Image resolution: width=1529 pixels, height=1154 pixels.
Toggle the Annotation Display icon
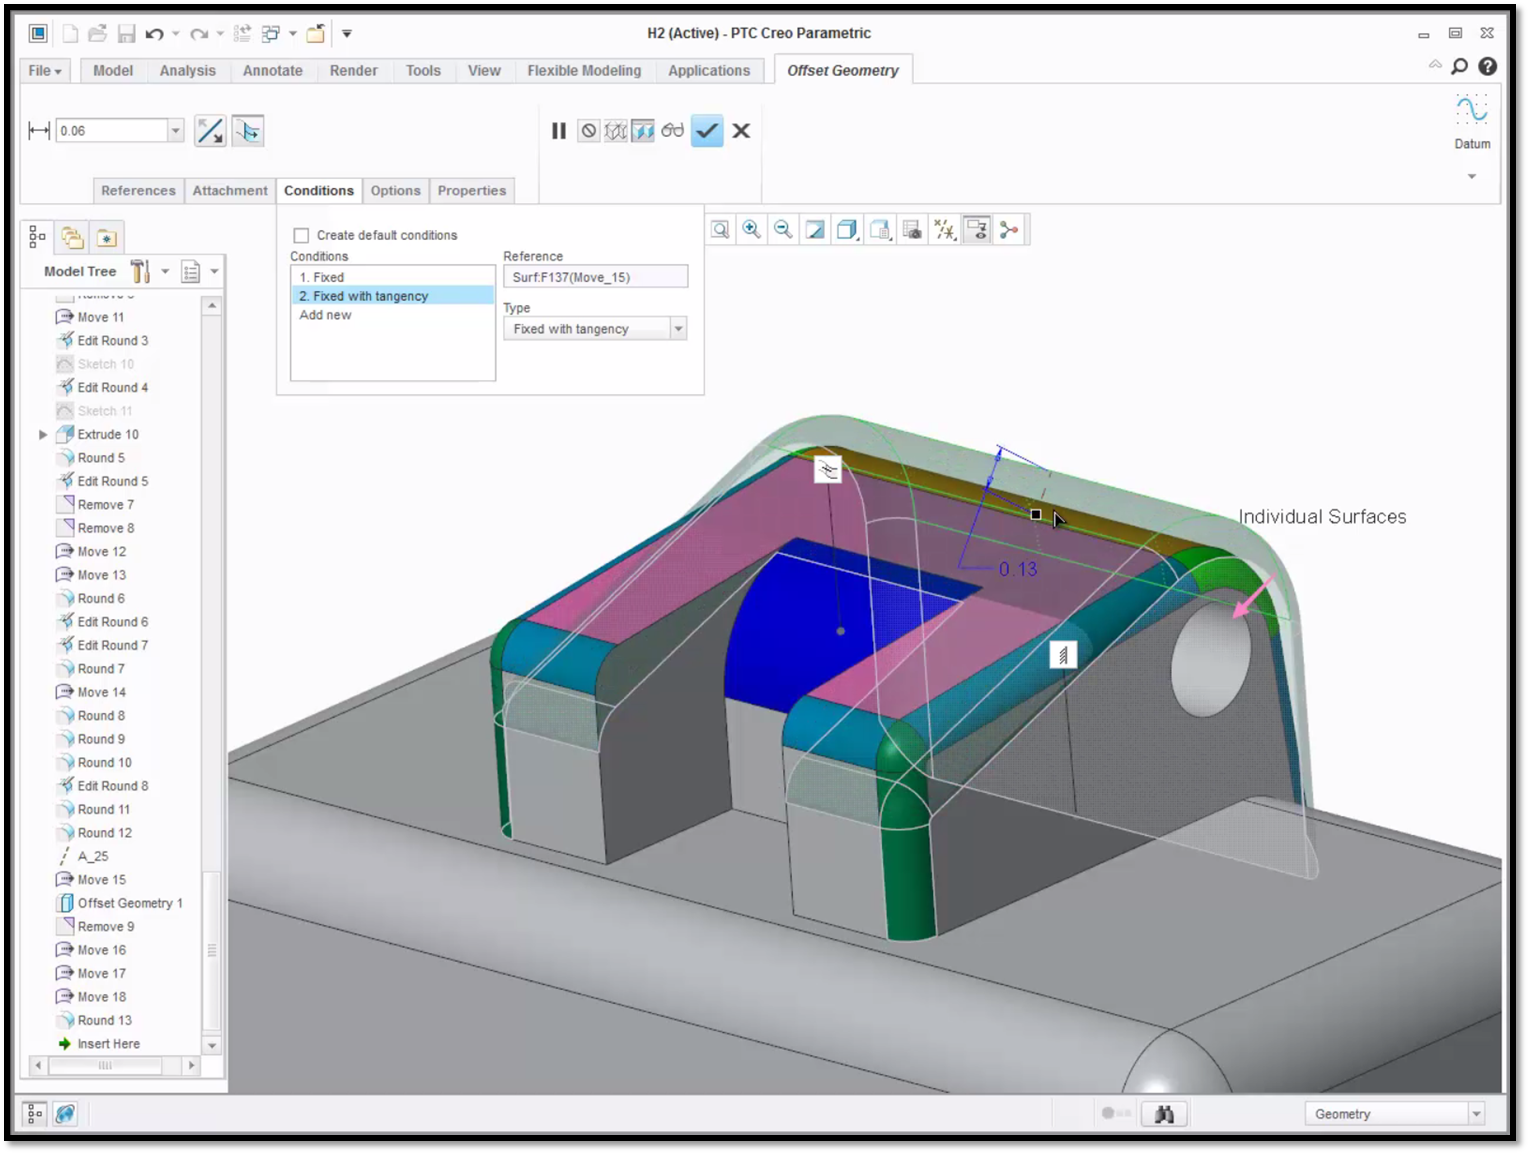pyautogui.click(x=977, y=230)
